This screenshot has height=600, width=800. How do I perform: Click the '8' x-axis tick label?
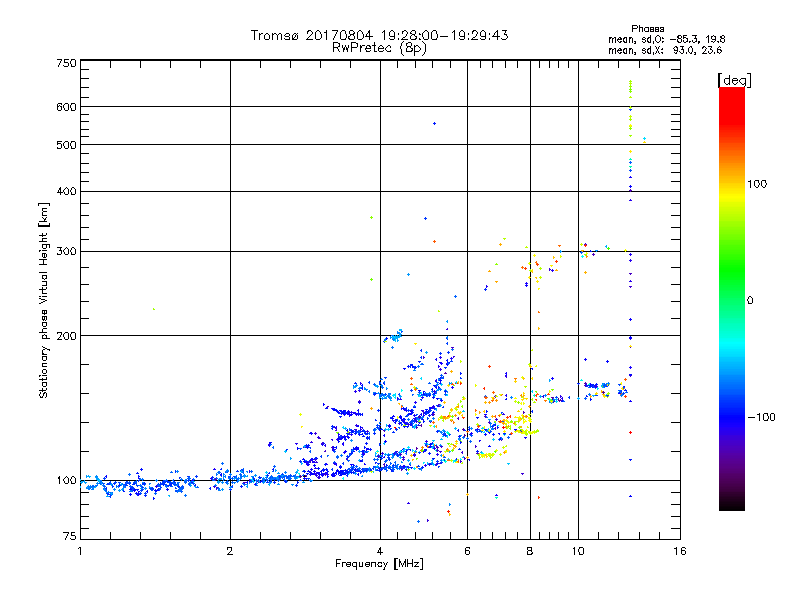click(530, 551)
